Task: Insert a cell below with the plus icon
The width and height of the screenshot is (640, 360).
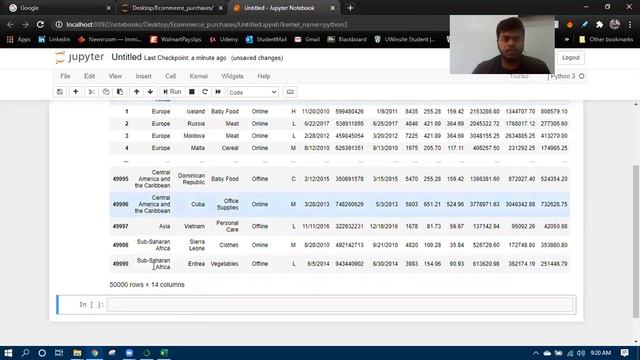Action: pyautogui.click(x=76, y=92)
